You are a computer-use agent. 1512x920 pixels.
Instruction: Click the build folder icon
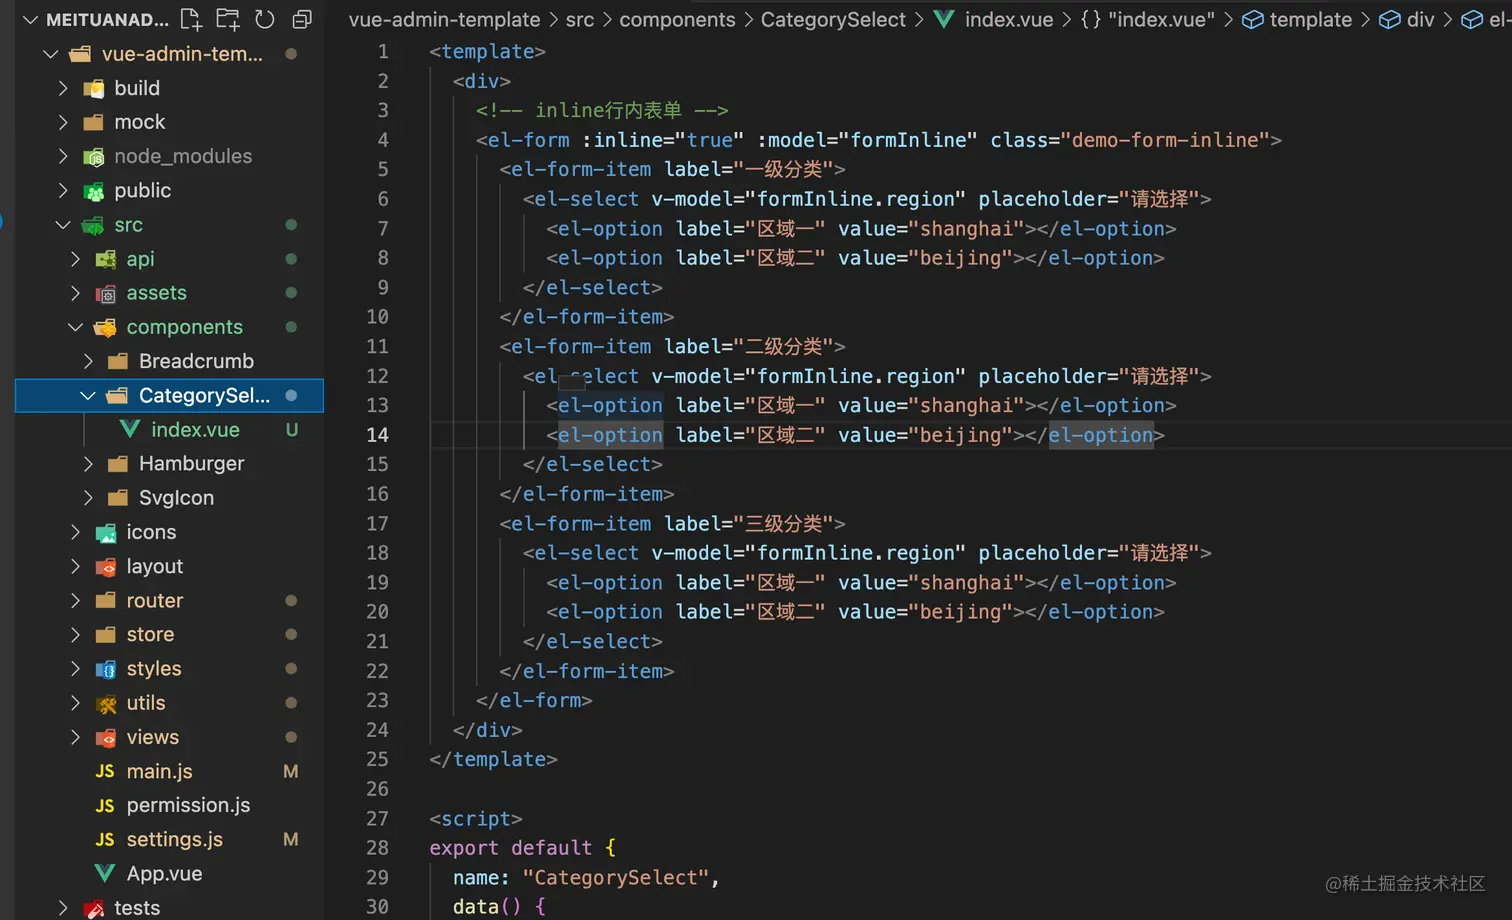pyautogui.click(x=93, y=88)
